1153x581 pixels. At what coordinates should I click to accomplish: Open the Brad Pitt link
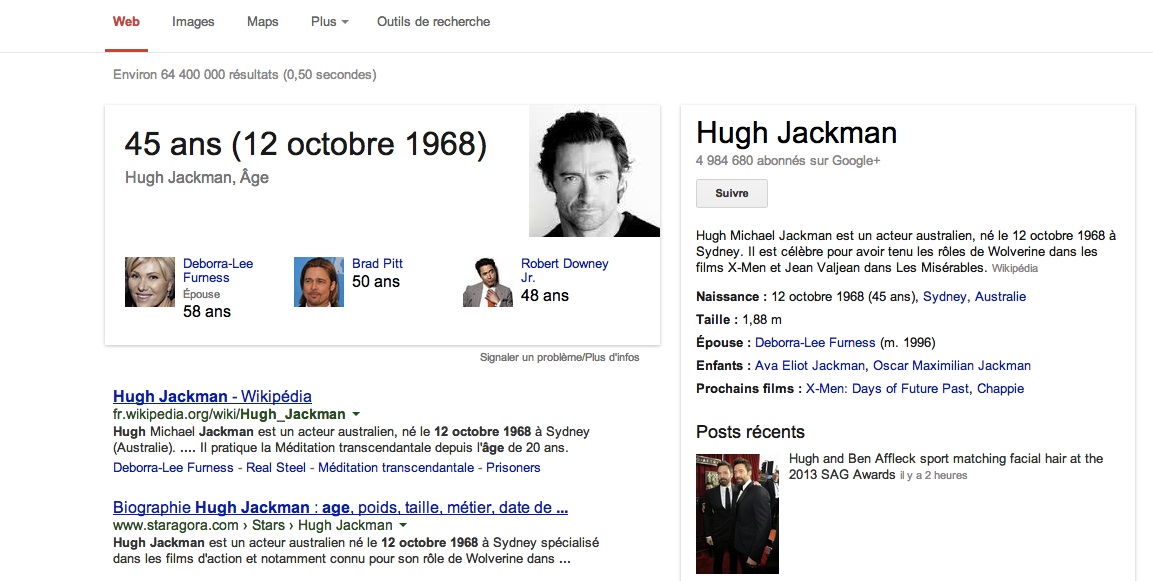[377, 263]
